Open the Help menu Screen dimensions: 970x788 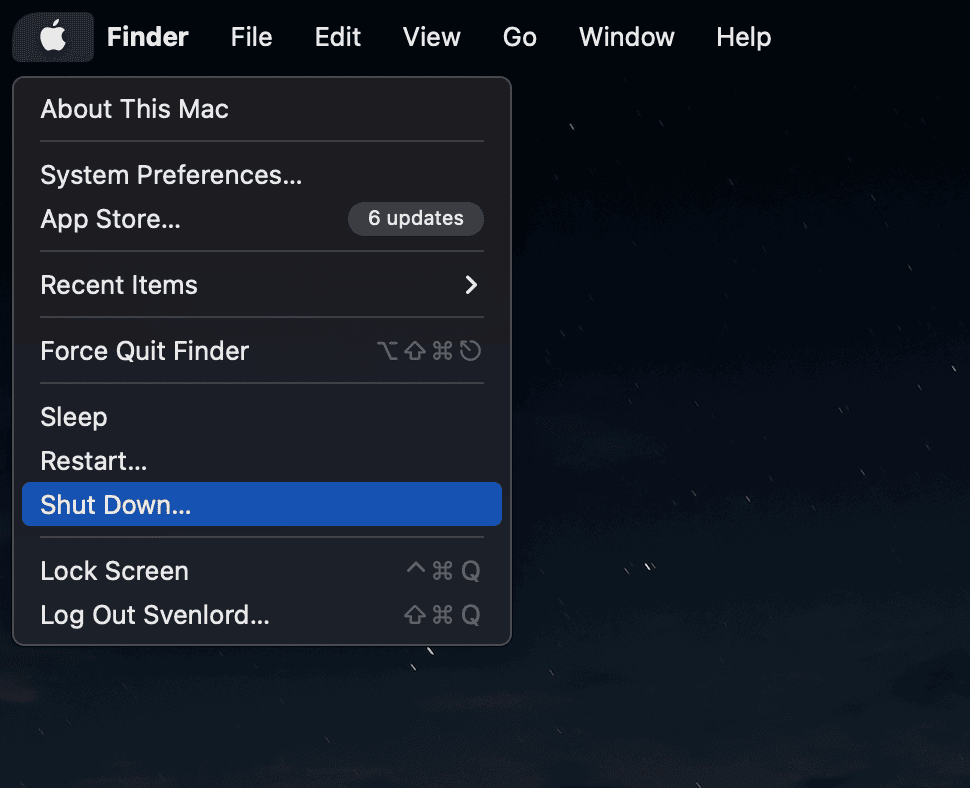click(743, 37)
